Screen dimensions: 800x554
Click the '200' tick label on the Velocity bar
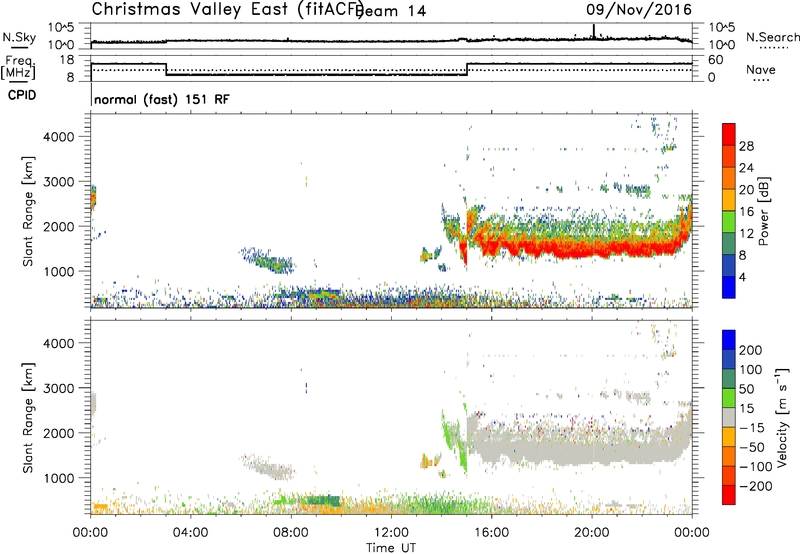pyautogui.click(x=751, y=350)
